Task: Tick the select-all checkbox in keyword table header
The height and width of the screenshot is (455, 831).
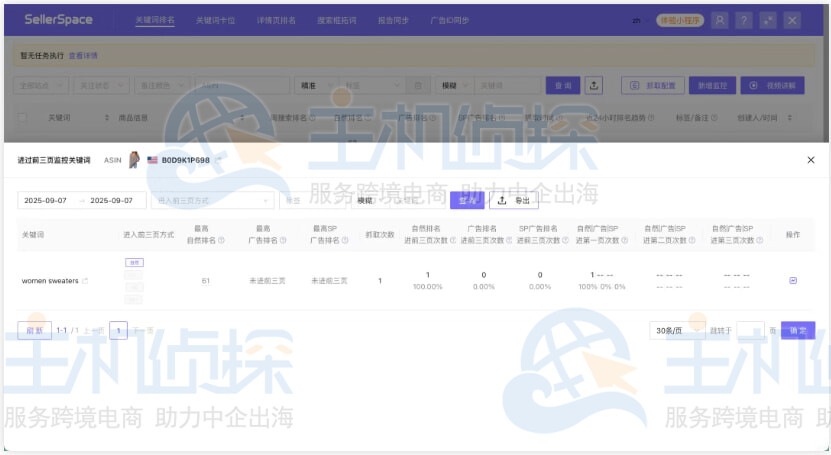Action: (x=23, y=117)
